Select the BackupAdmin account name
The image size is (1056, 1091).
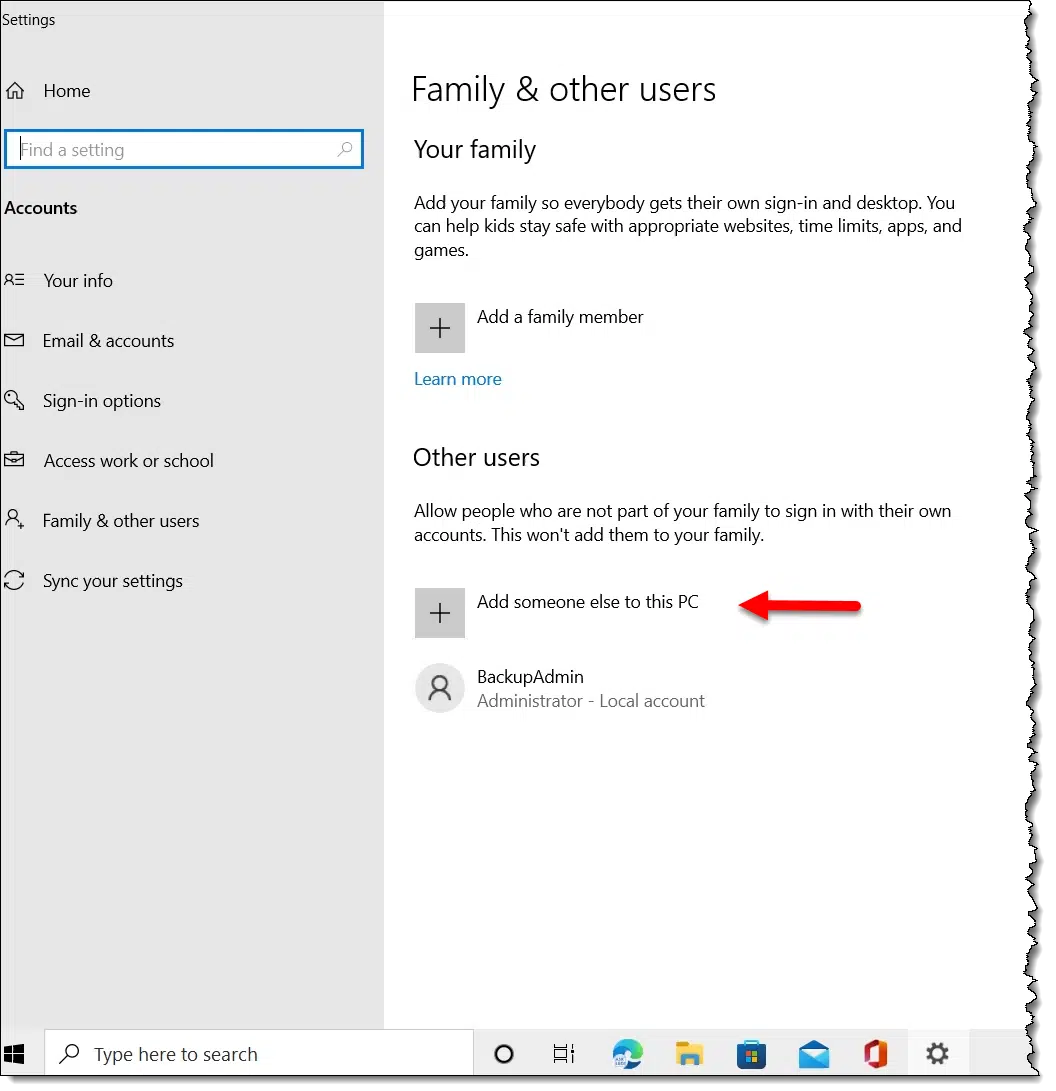(x=530, y=677)
